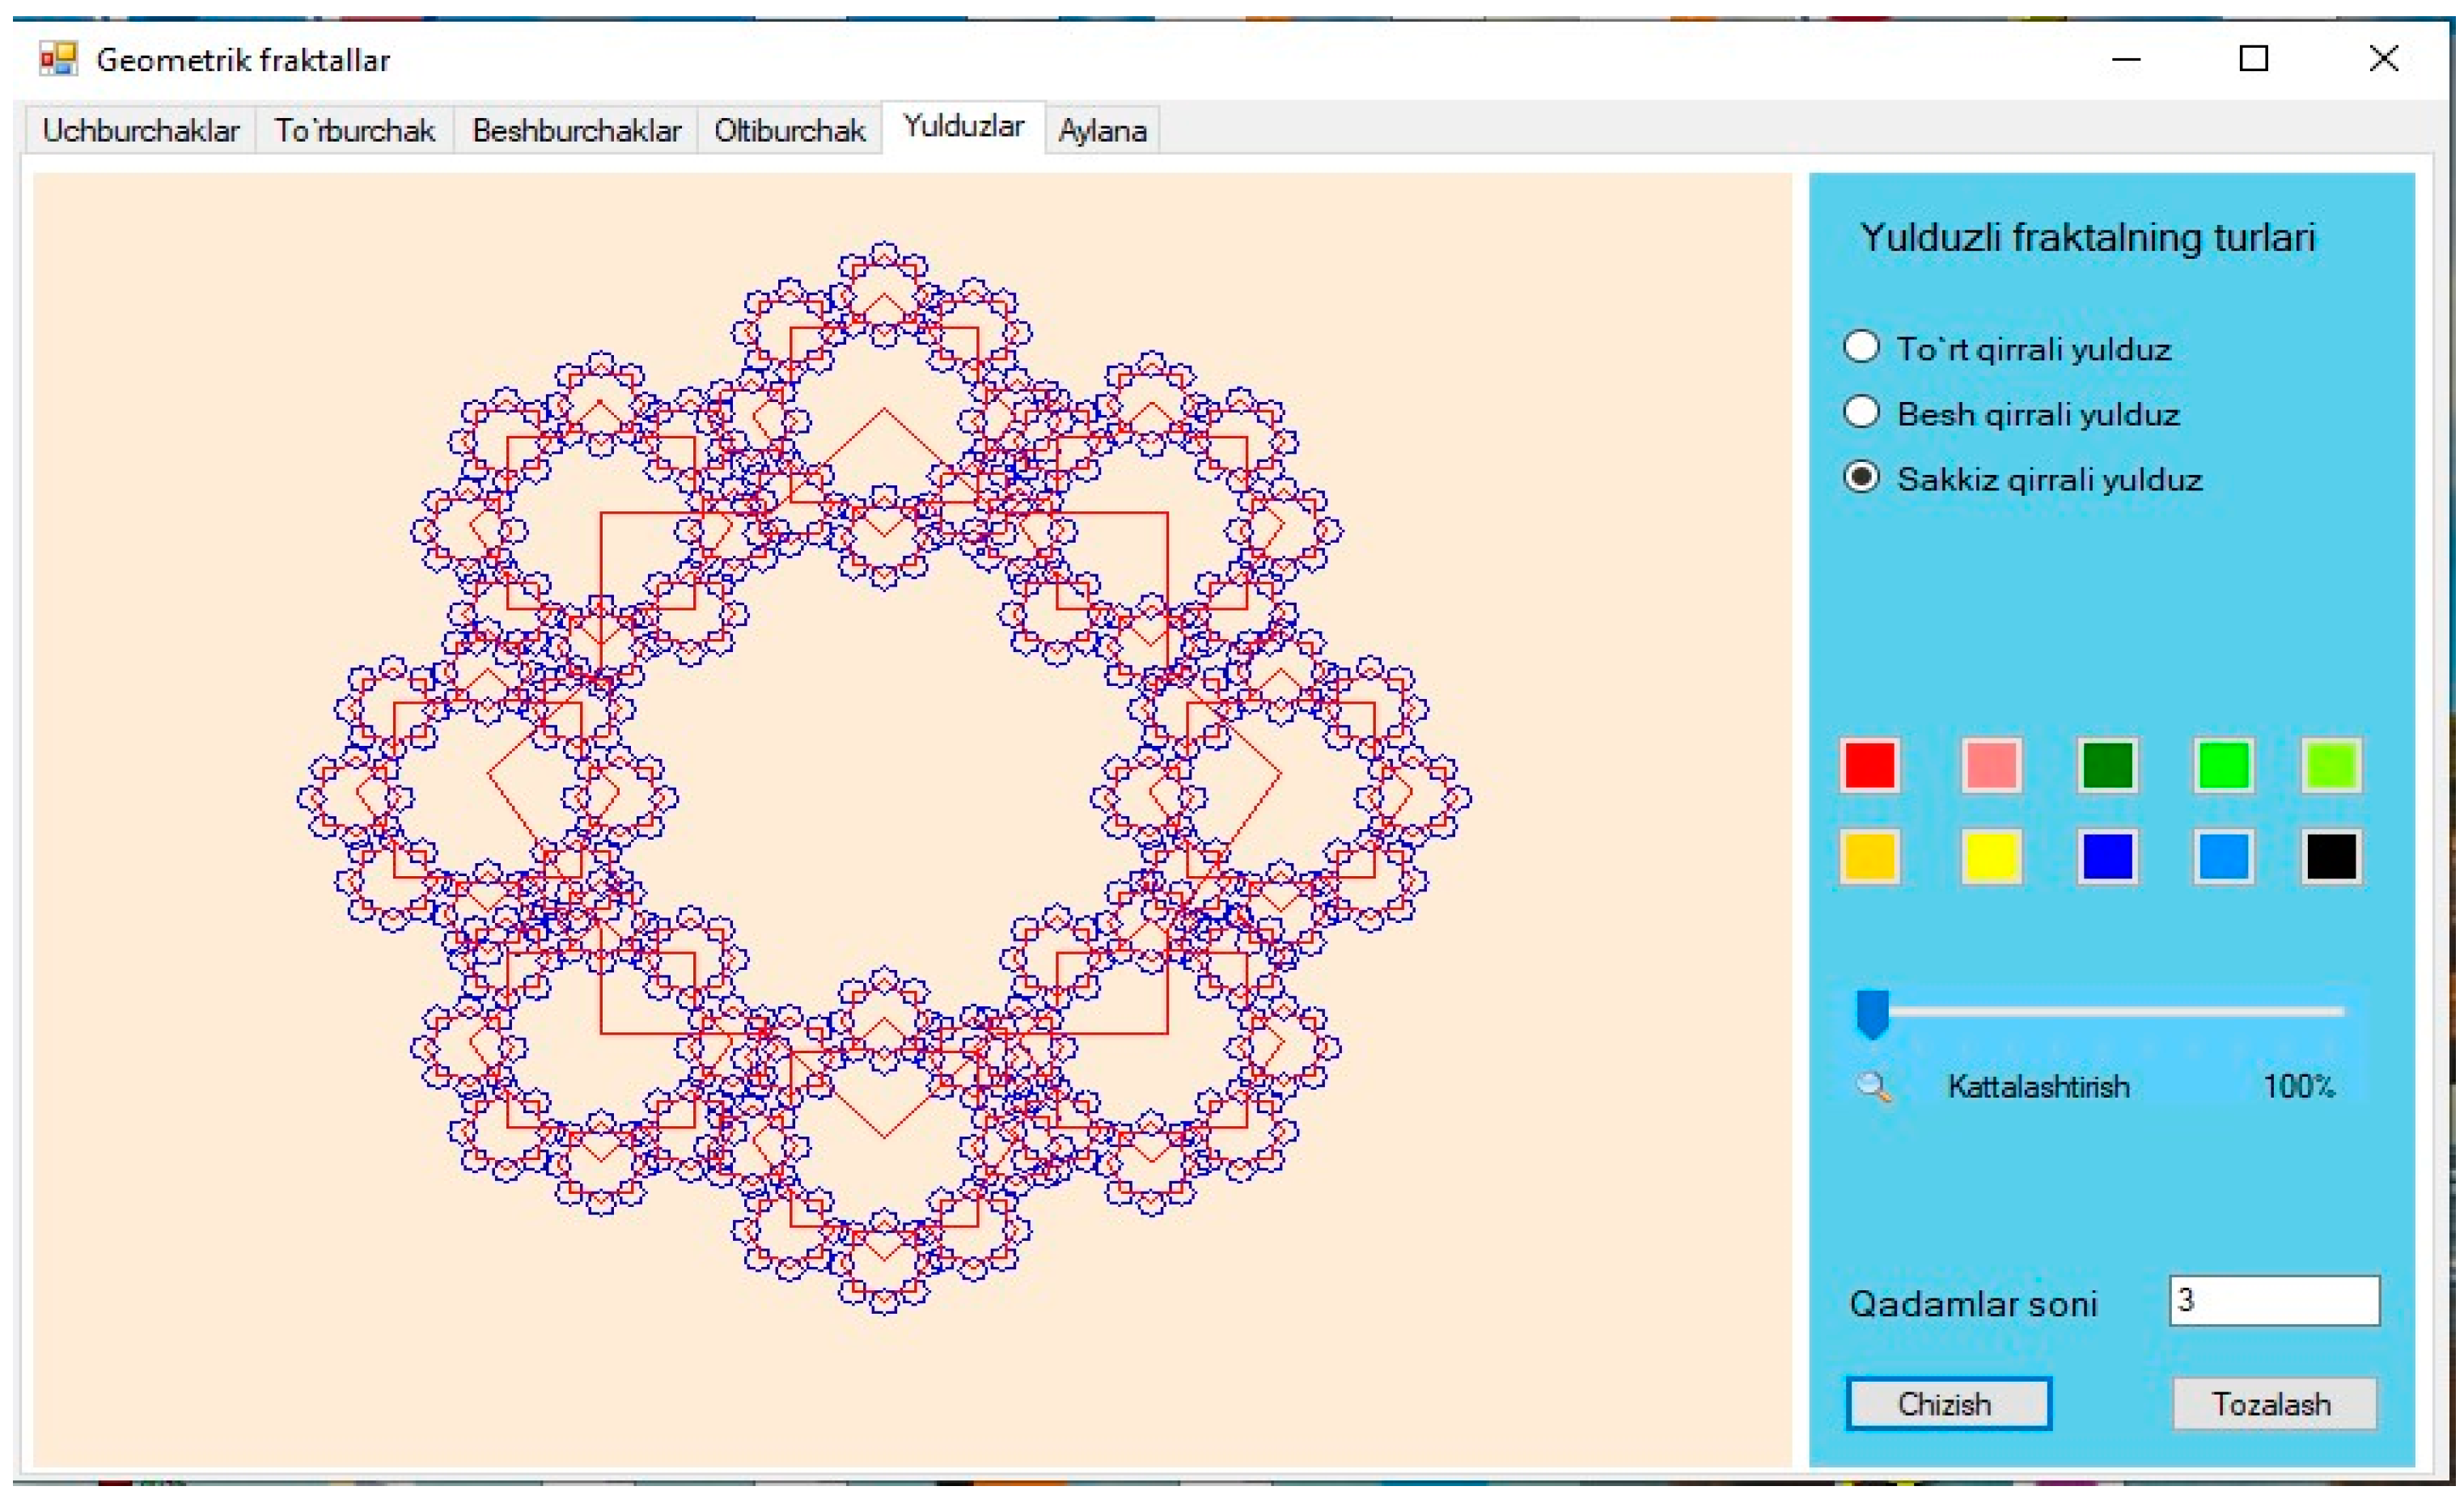This screenshot has width=2464, height=1499.
Task: Select Sakkiz qirrali yulduz radio option
Action: [x=1861, y=477]
